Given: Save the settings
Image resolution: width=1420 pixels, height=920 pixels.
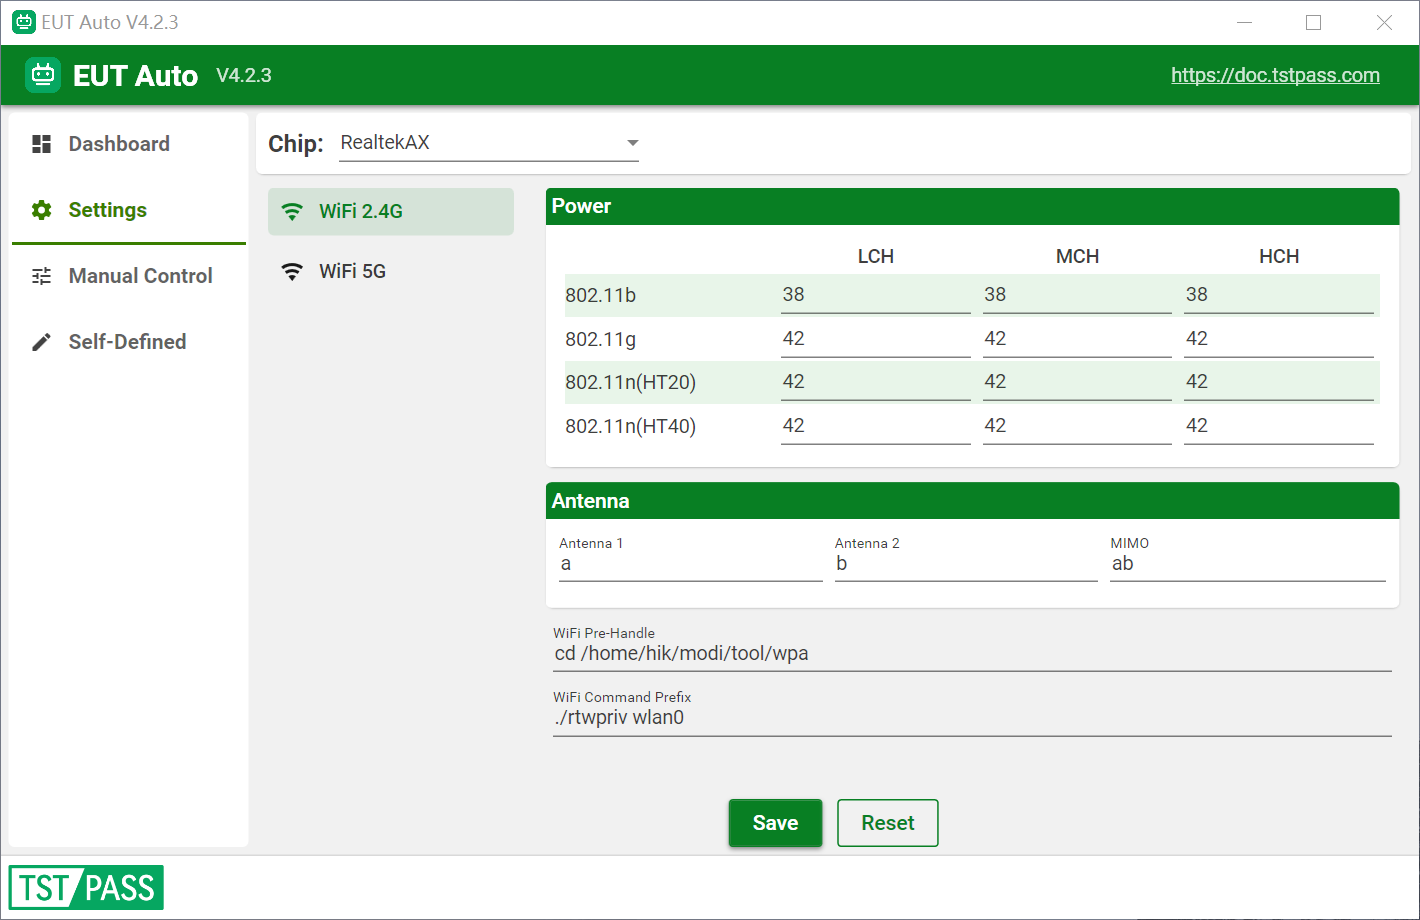Looking at the screenshot, I should tap(775, 823).
